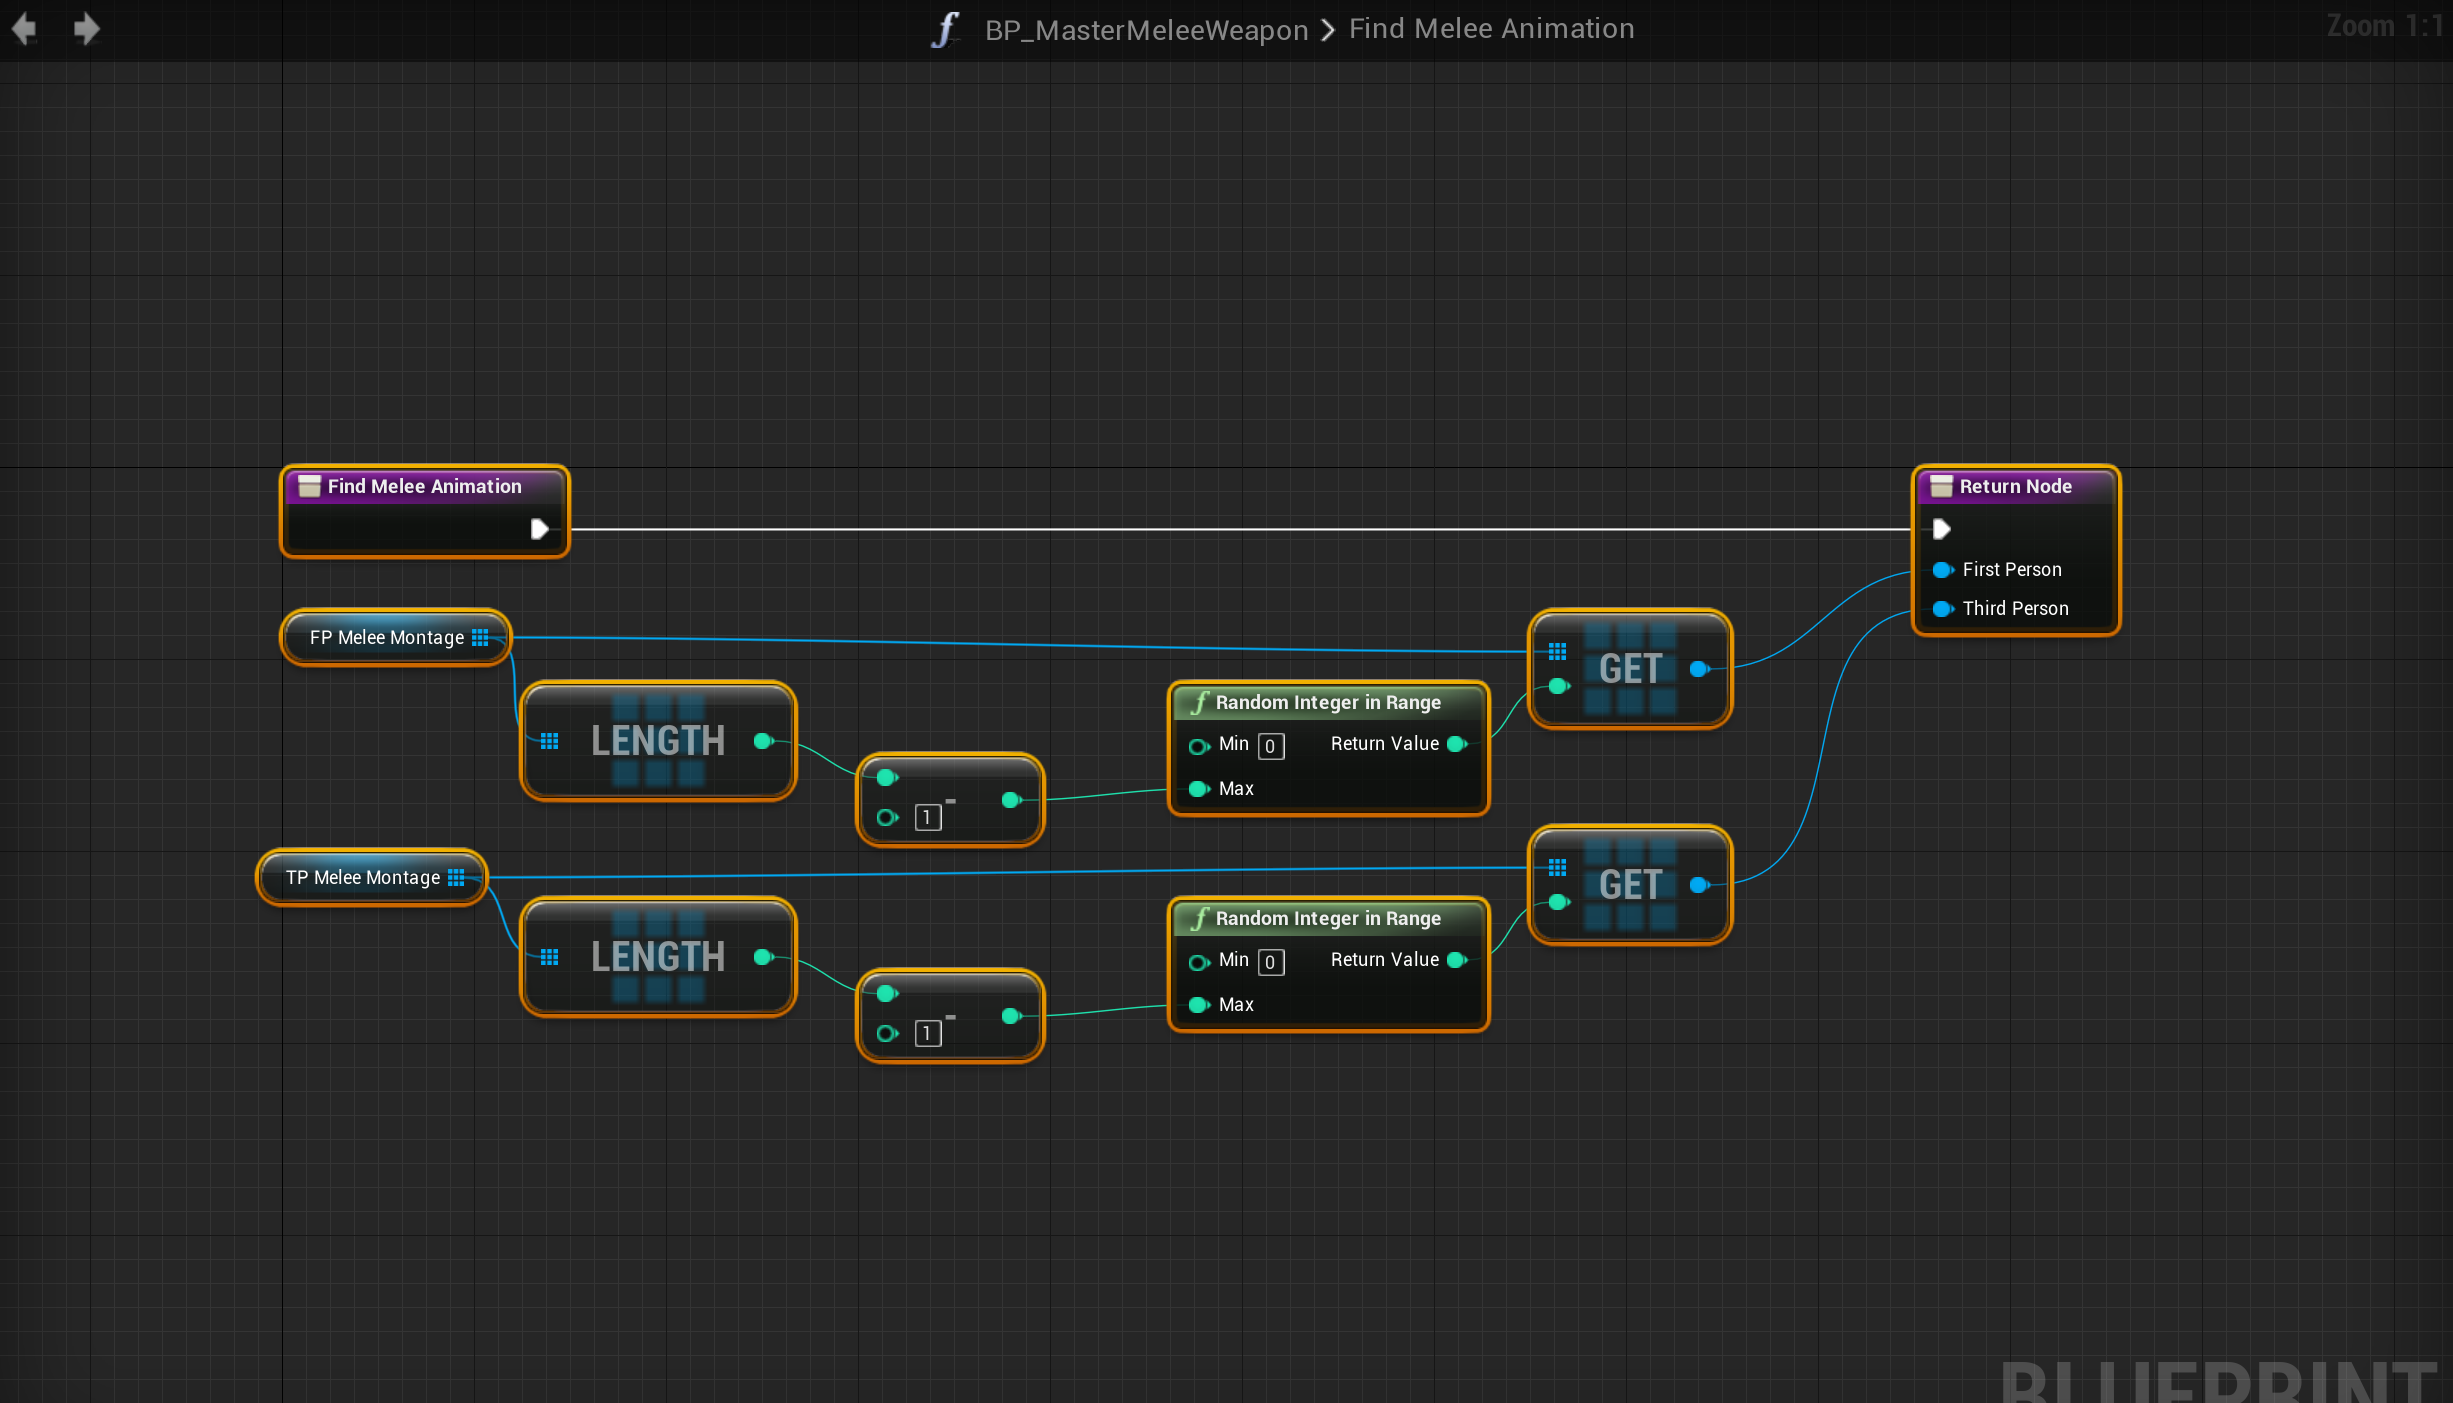2453x1403 pixels.
Task: Select the top GET array node
Action: (1630, 669)
